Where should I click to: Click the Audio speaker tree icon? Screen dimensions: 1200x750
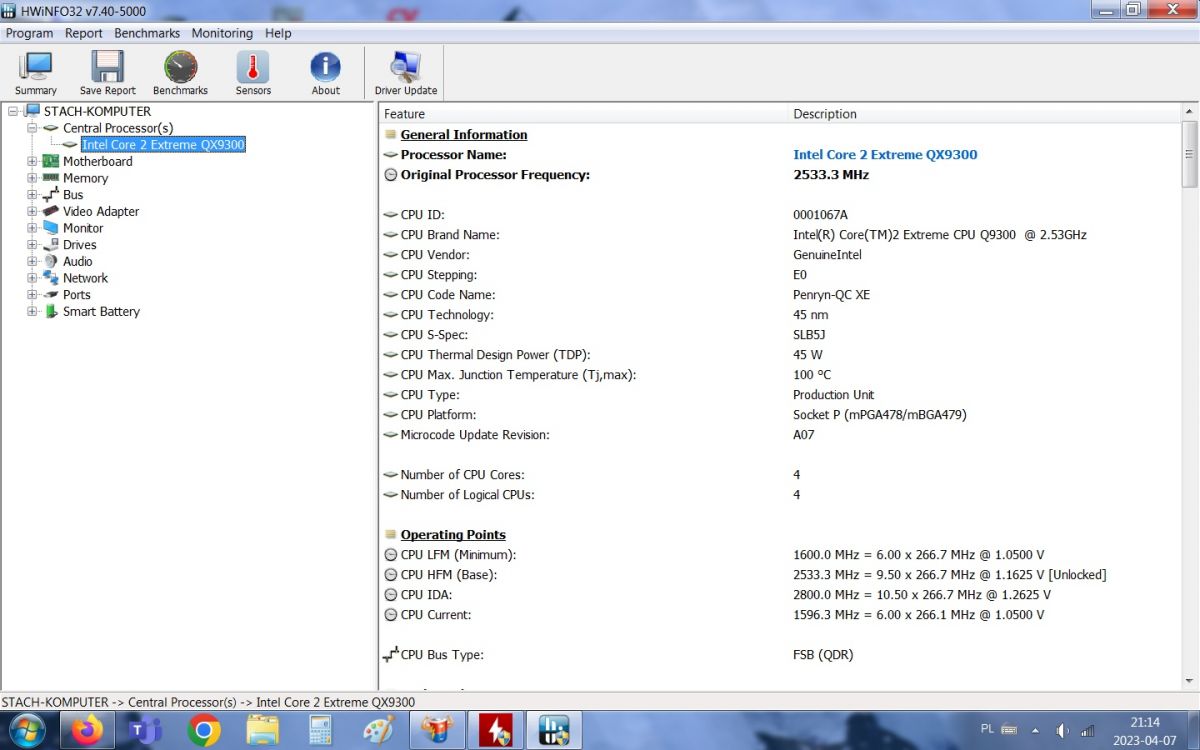point(51,261)
